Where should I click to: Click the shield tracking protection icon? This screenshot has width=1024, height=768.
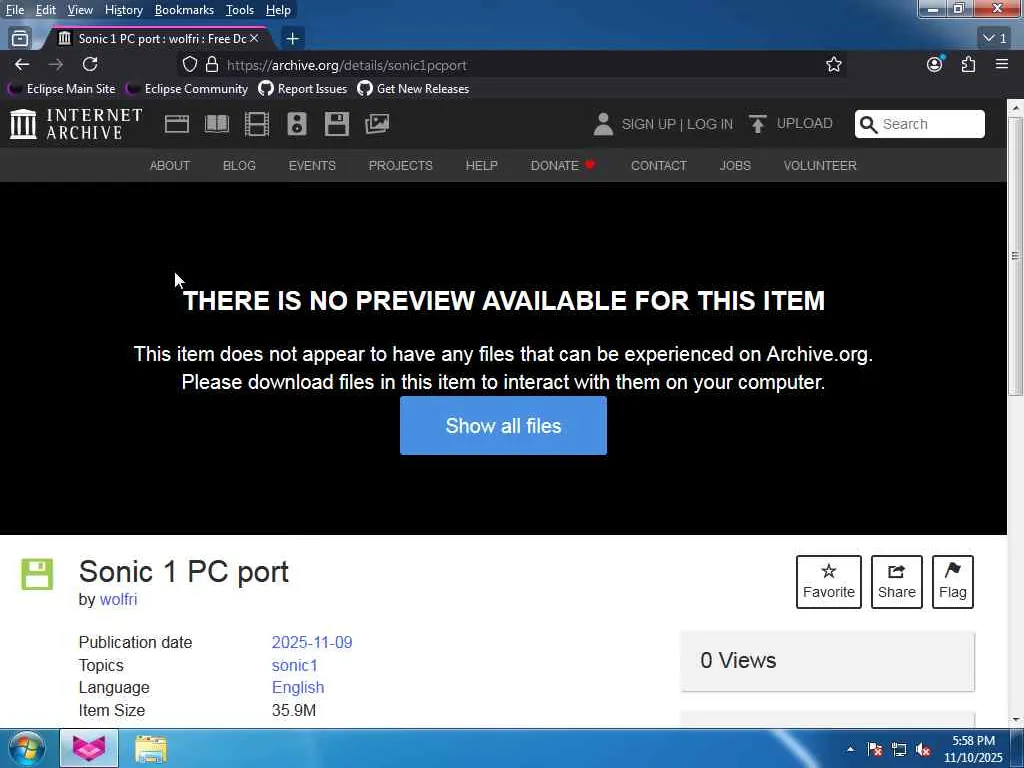pos(189,64)
